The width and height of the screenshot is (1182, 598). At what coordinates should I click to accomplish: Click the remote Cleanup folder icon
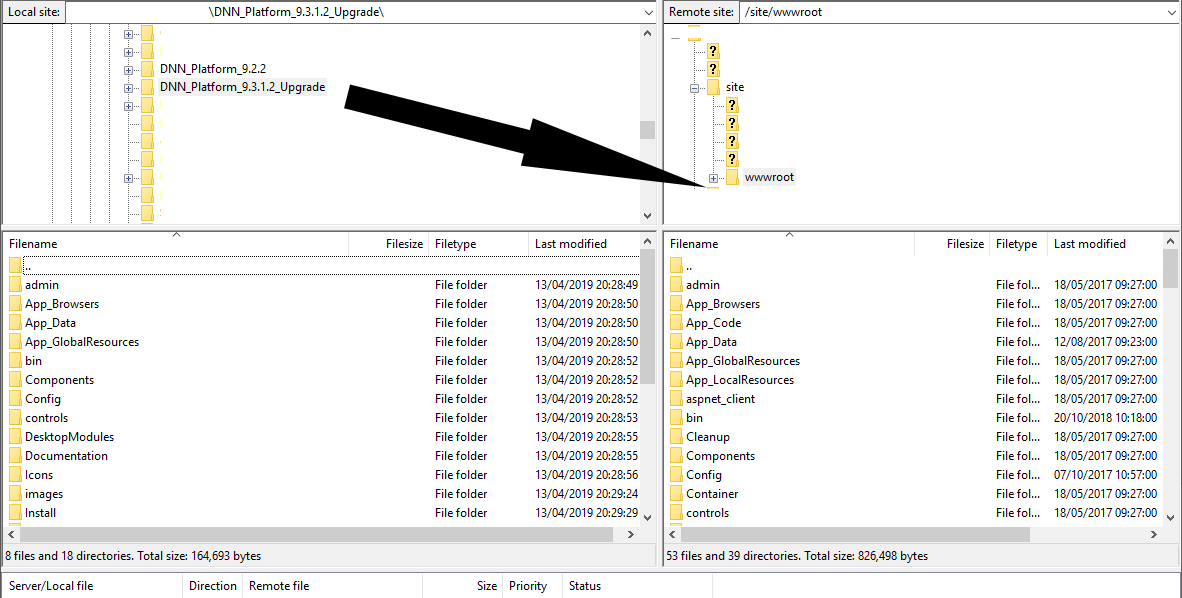[676, 437]
